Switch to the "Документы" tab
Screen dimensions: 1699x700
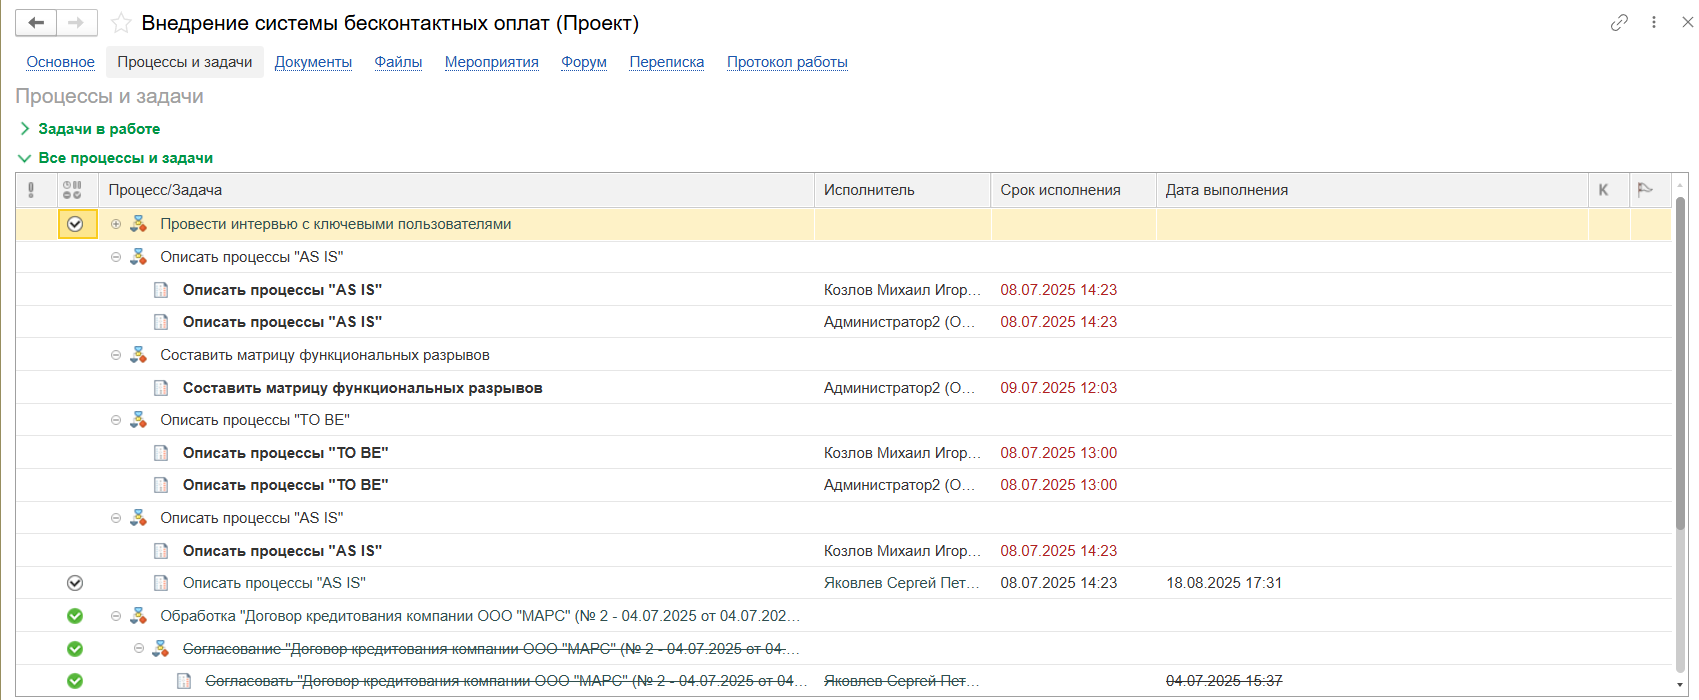point(313,62)
